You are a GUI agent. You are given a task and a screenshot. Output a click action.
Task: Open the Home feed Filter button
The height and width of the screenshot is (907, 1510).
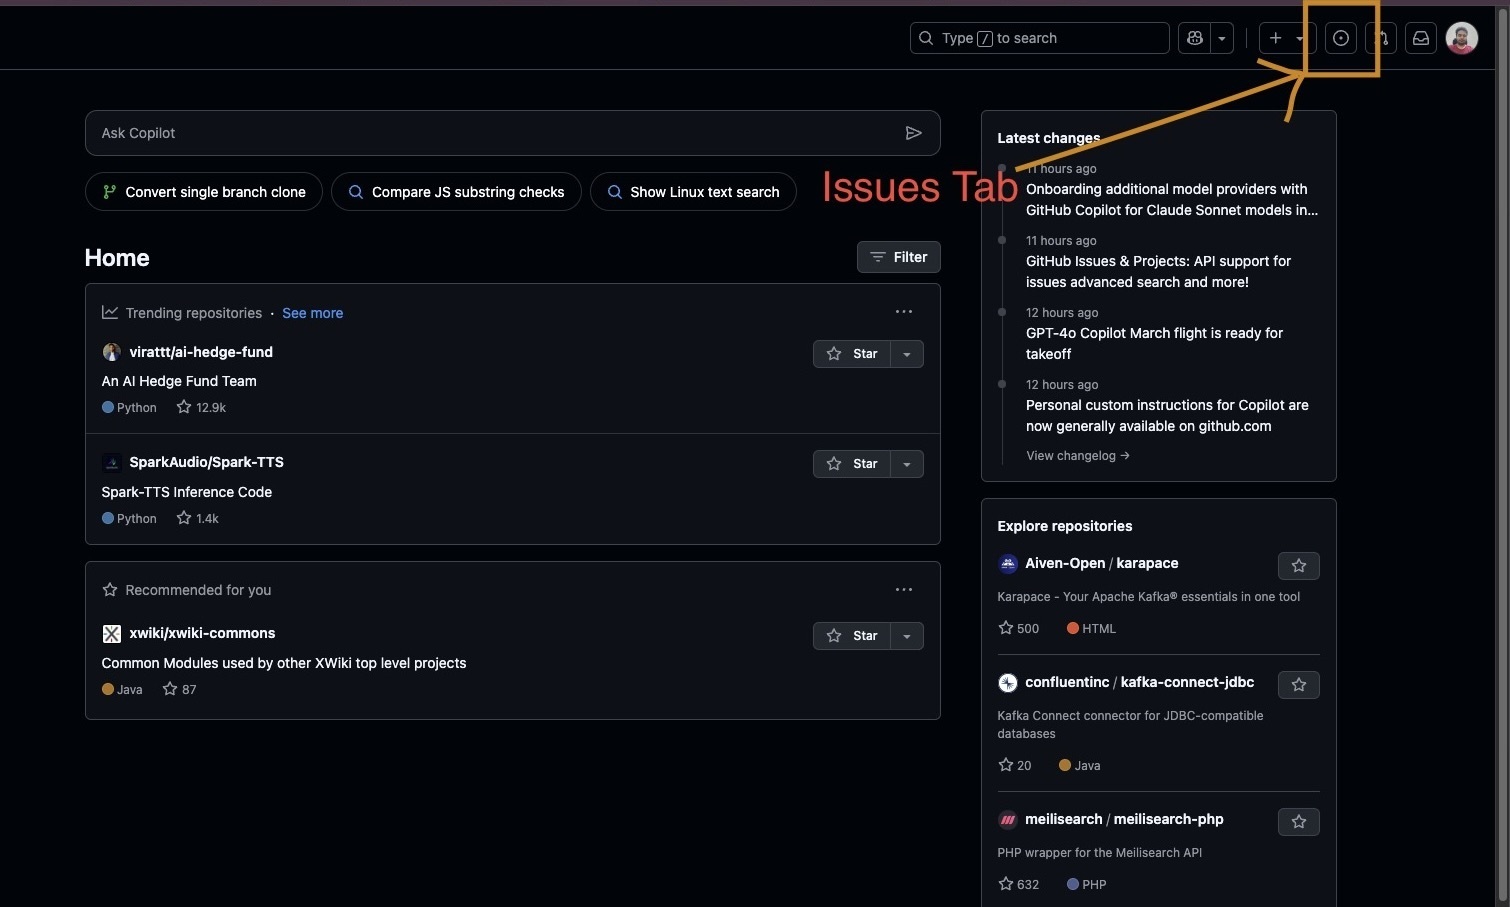click(x=898, y=257)
